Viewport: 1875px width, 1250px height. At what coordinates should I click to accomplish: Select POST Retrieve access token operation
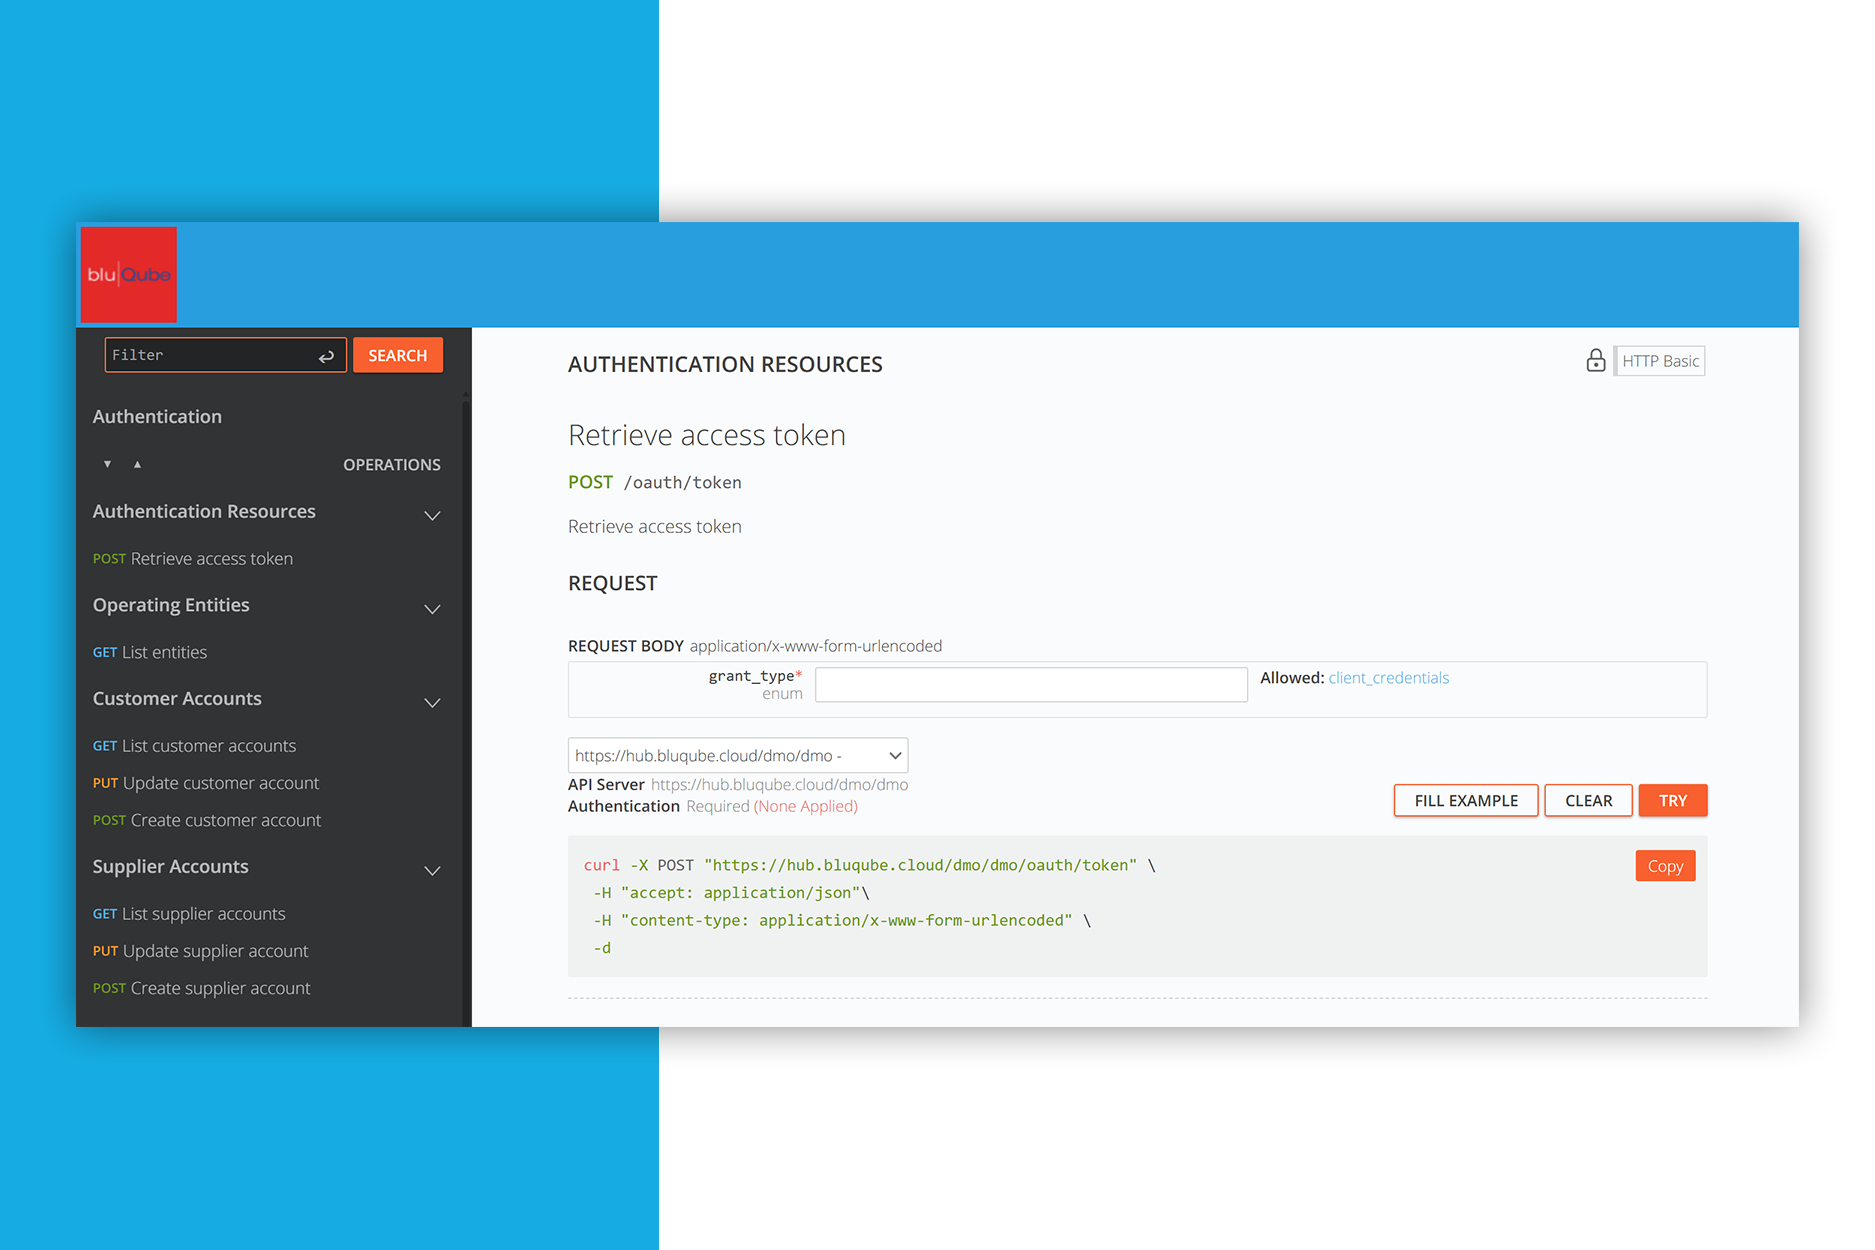(193, 559)
